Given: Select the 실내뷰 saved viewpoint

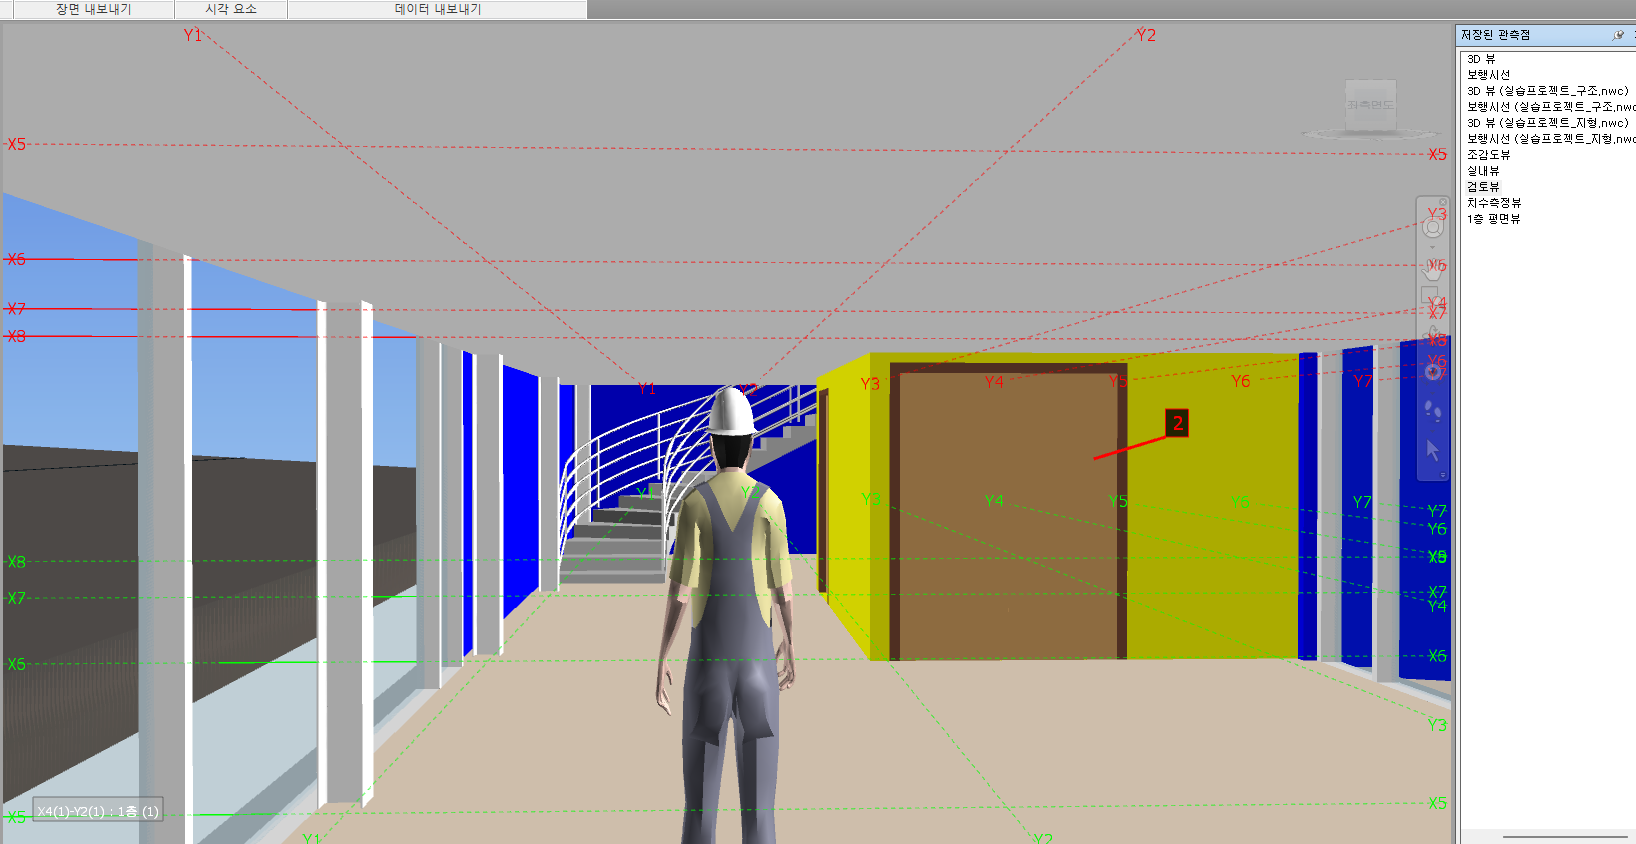Looking at the screenshot, I should pyautogui.click(x=1483, y=171).
